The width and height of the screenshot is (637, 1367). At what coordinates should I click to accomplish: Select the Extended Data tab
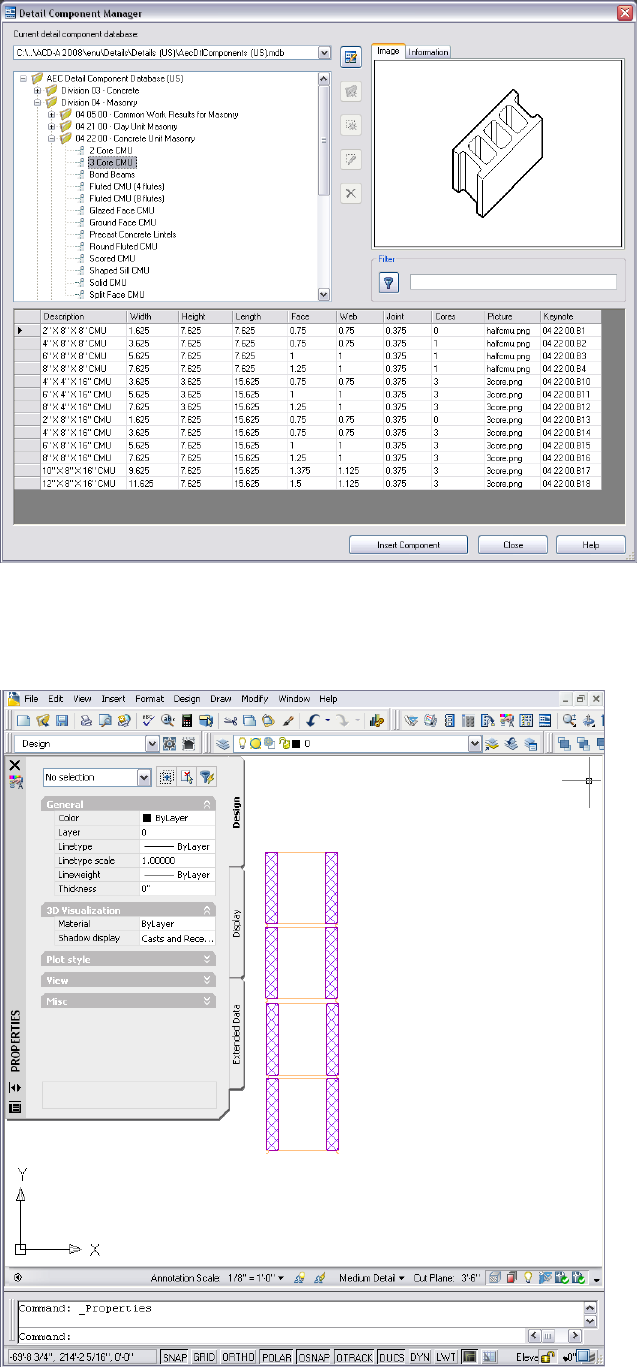pyautogui.click(x=237, y=1033)
